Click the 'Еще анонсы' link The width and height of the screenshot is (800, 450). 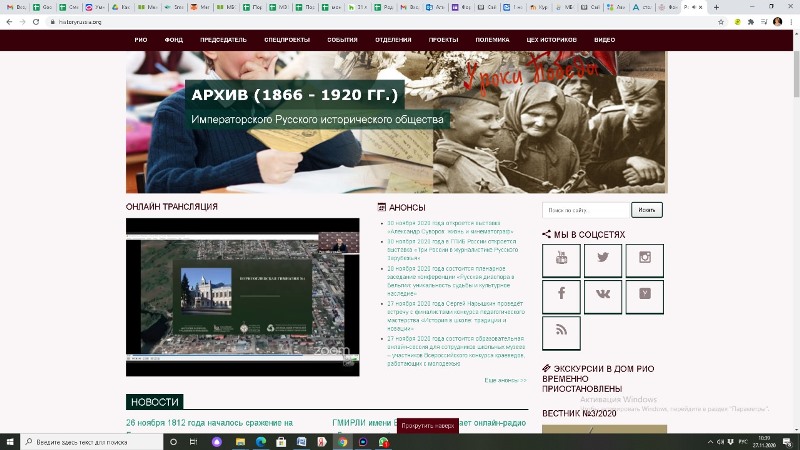click(505, 380)
